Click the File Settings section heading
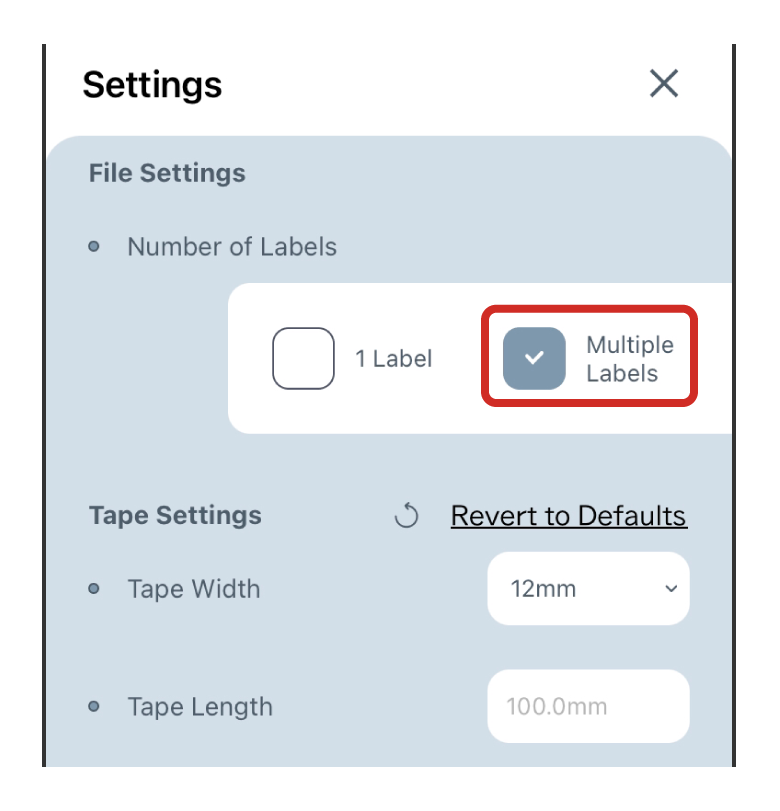The image size is (780, 811). pyautogui.click(x=167, y=173)
